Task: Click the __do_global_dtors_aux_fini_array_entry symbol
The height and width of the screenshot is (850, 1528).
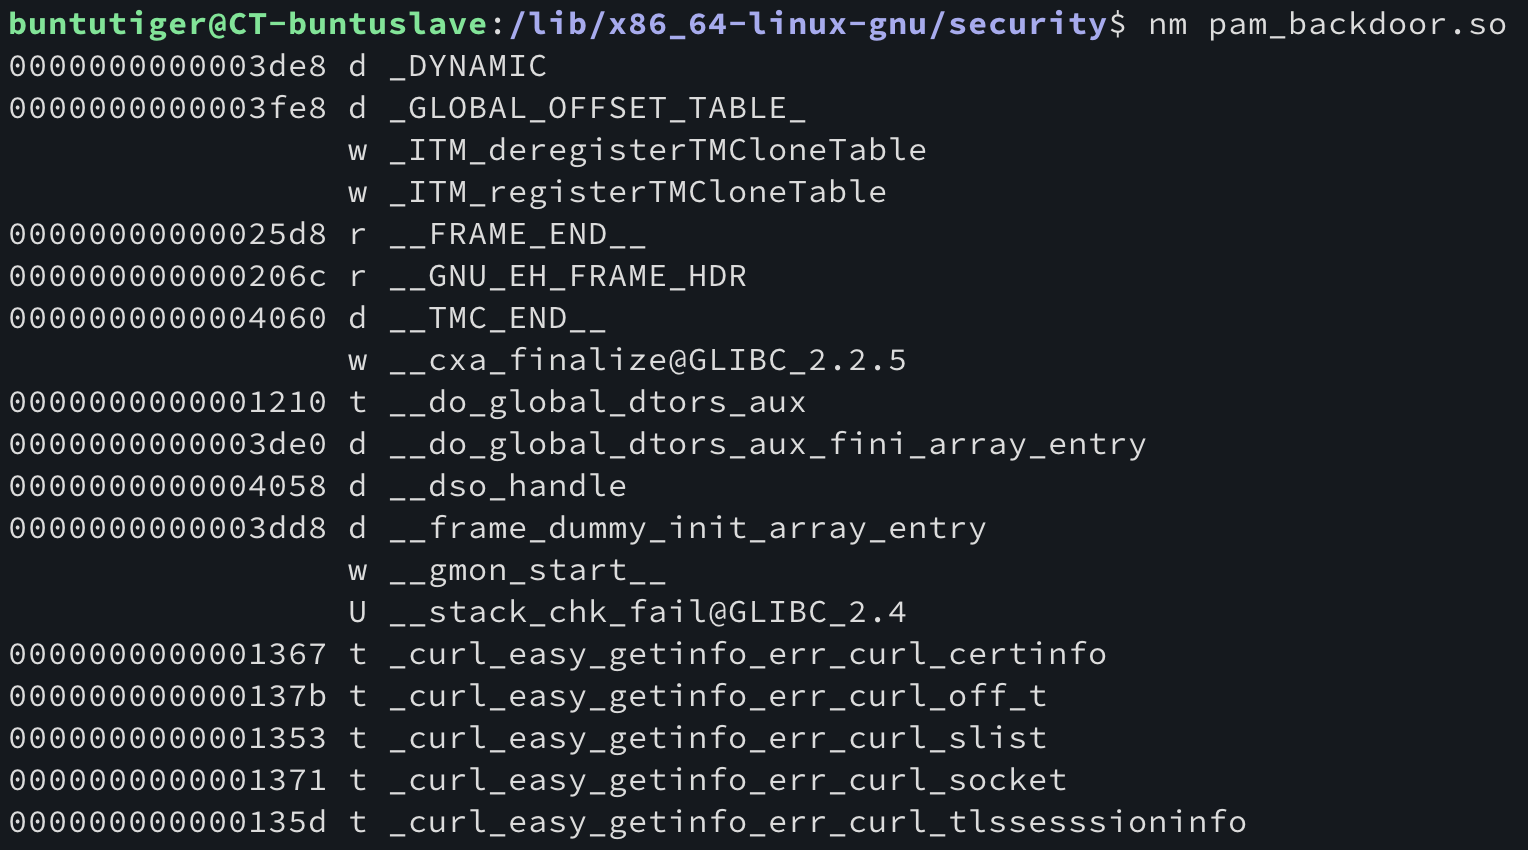Action: click(767, 444)
